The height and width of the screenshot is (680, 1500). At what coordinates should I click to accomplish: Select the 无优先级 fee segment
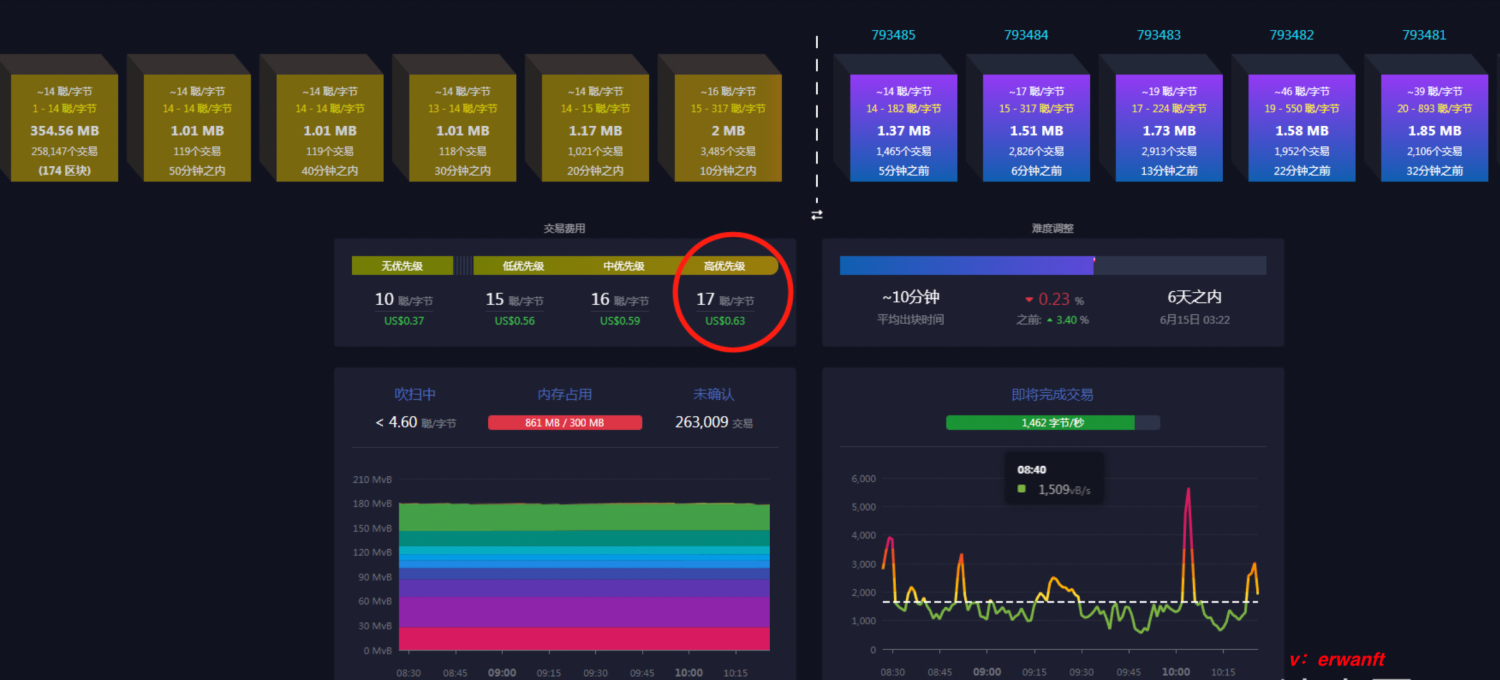click(402, 266)
